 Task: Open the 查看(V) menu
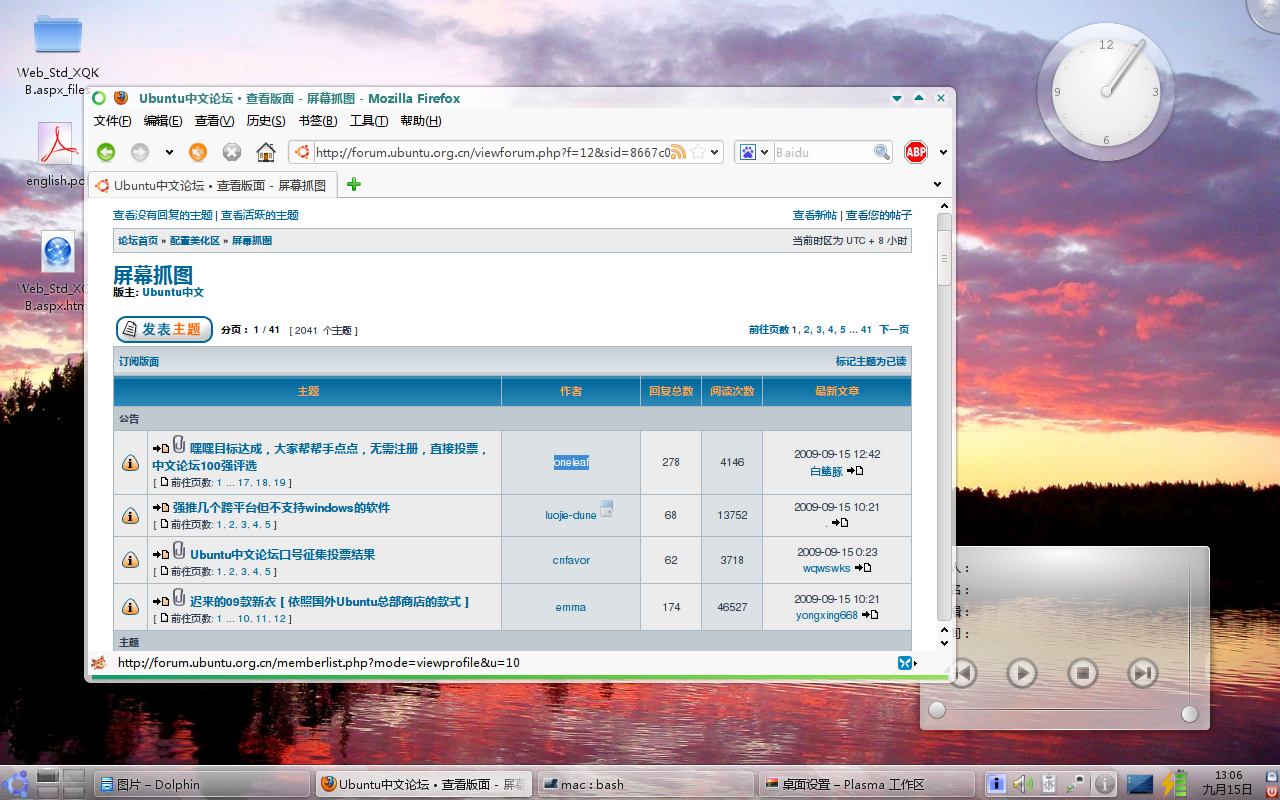(x=214, y=121)
